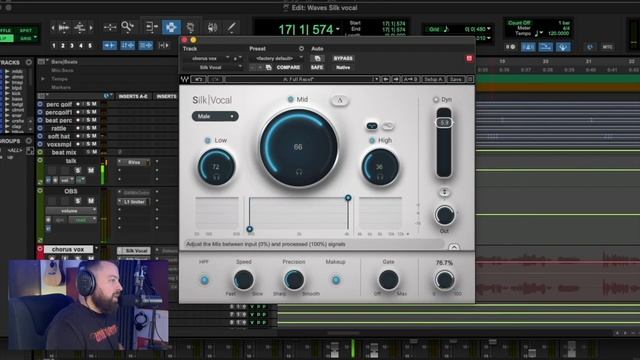Solo the perc golf track
The image size is (640, 360).
point(88,104)
